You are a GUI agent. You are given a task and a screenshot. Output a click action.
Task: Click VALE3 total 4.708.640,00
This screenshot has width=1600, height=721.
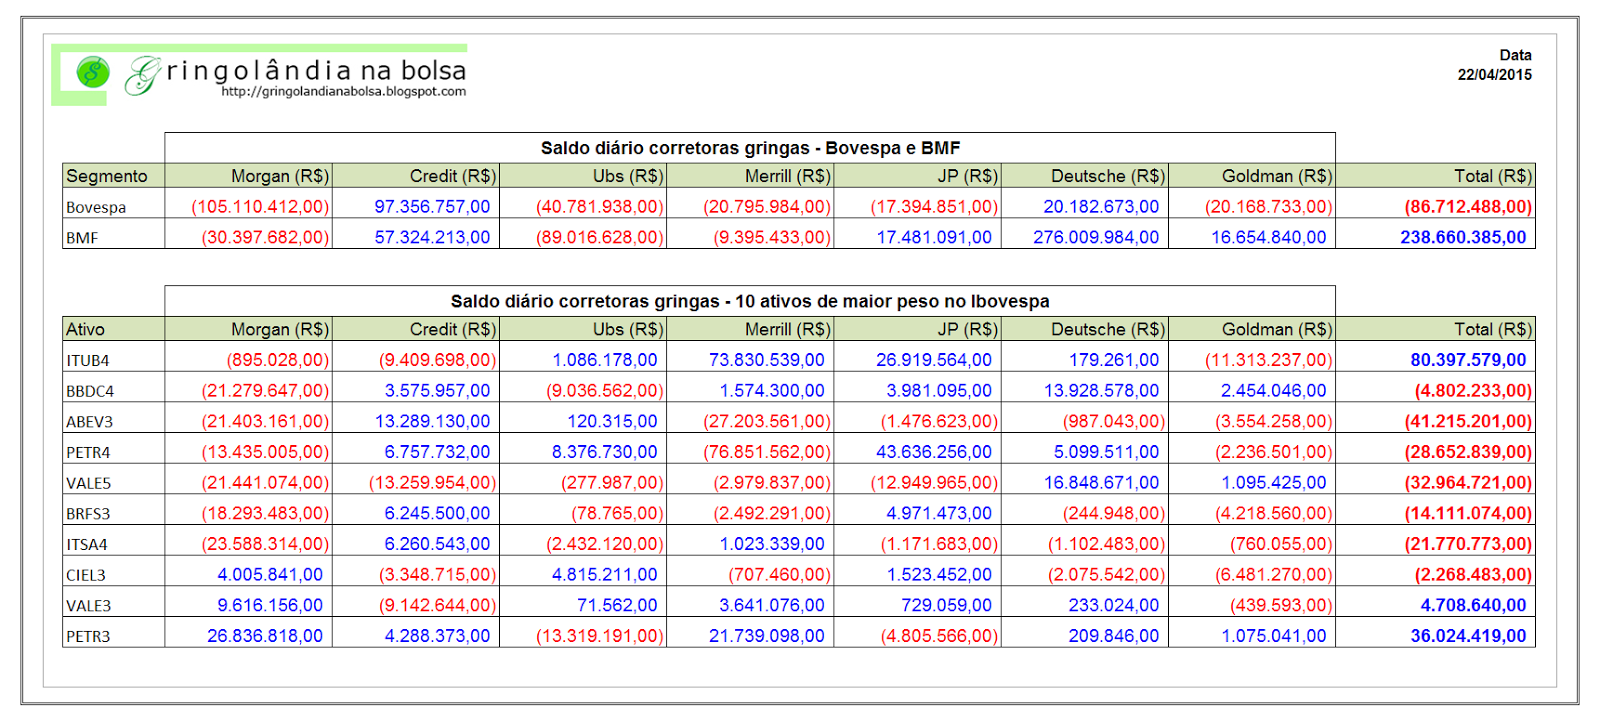(1473, 606)
